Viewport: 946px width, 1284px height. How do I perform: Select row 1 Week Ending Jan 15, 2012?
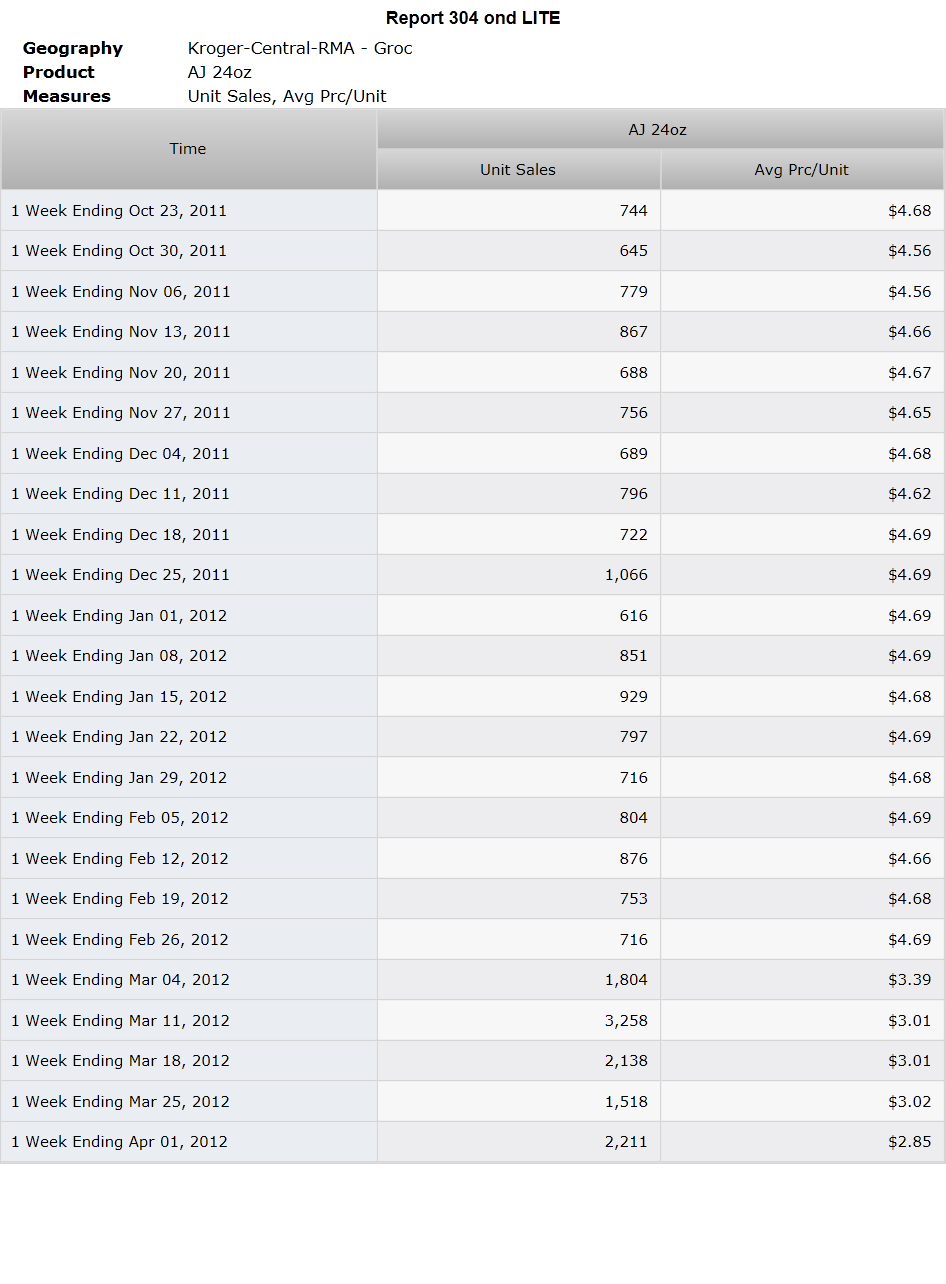coord(472,697)
